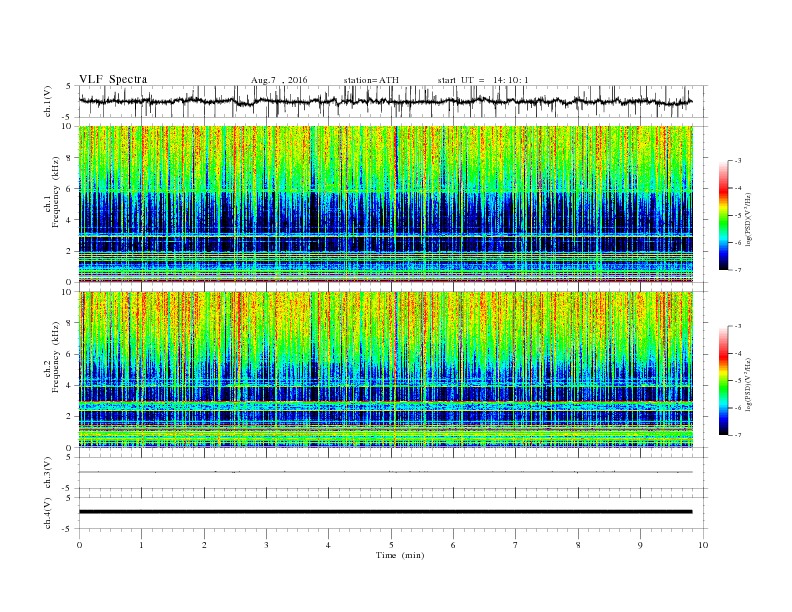Click the "8" kHz tick on ch.1 frequency axis
Viewport: 792px width, 612px height.
(69, 158)
